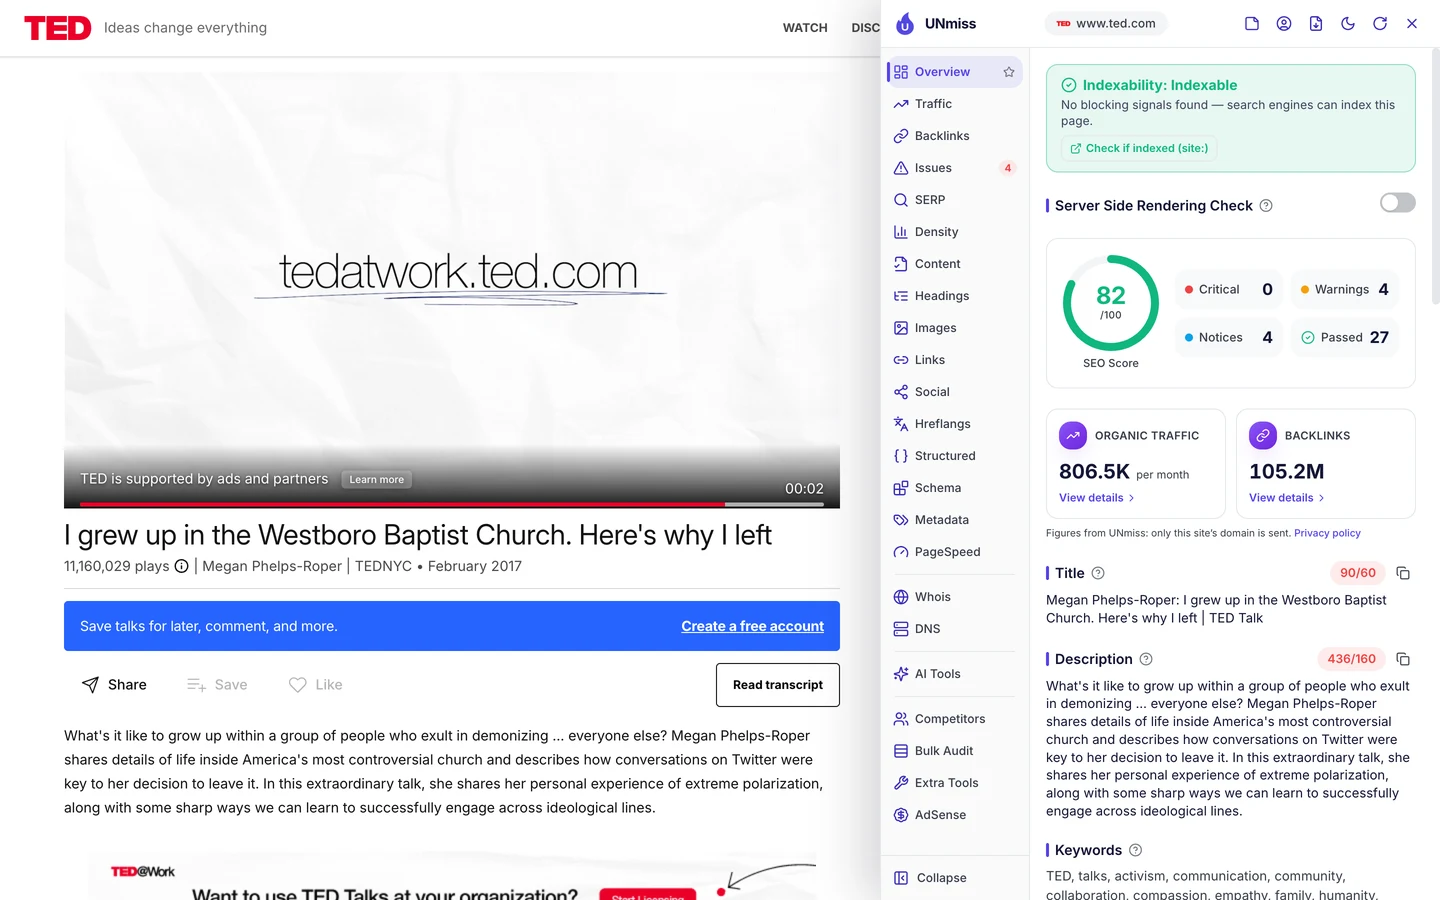Open the account profile icon in UNmiss header

point(1284,23)
